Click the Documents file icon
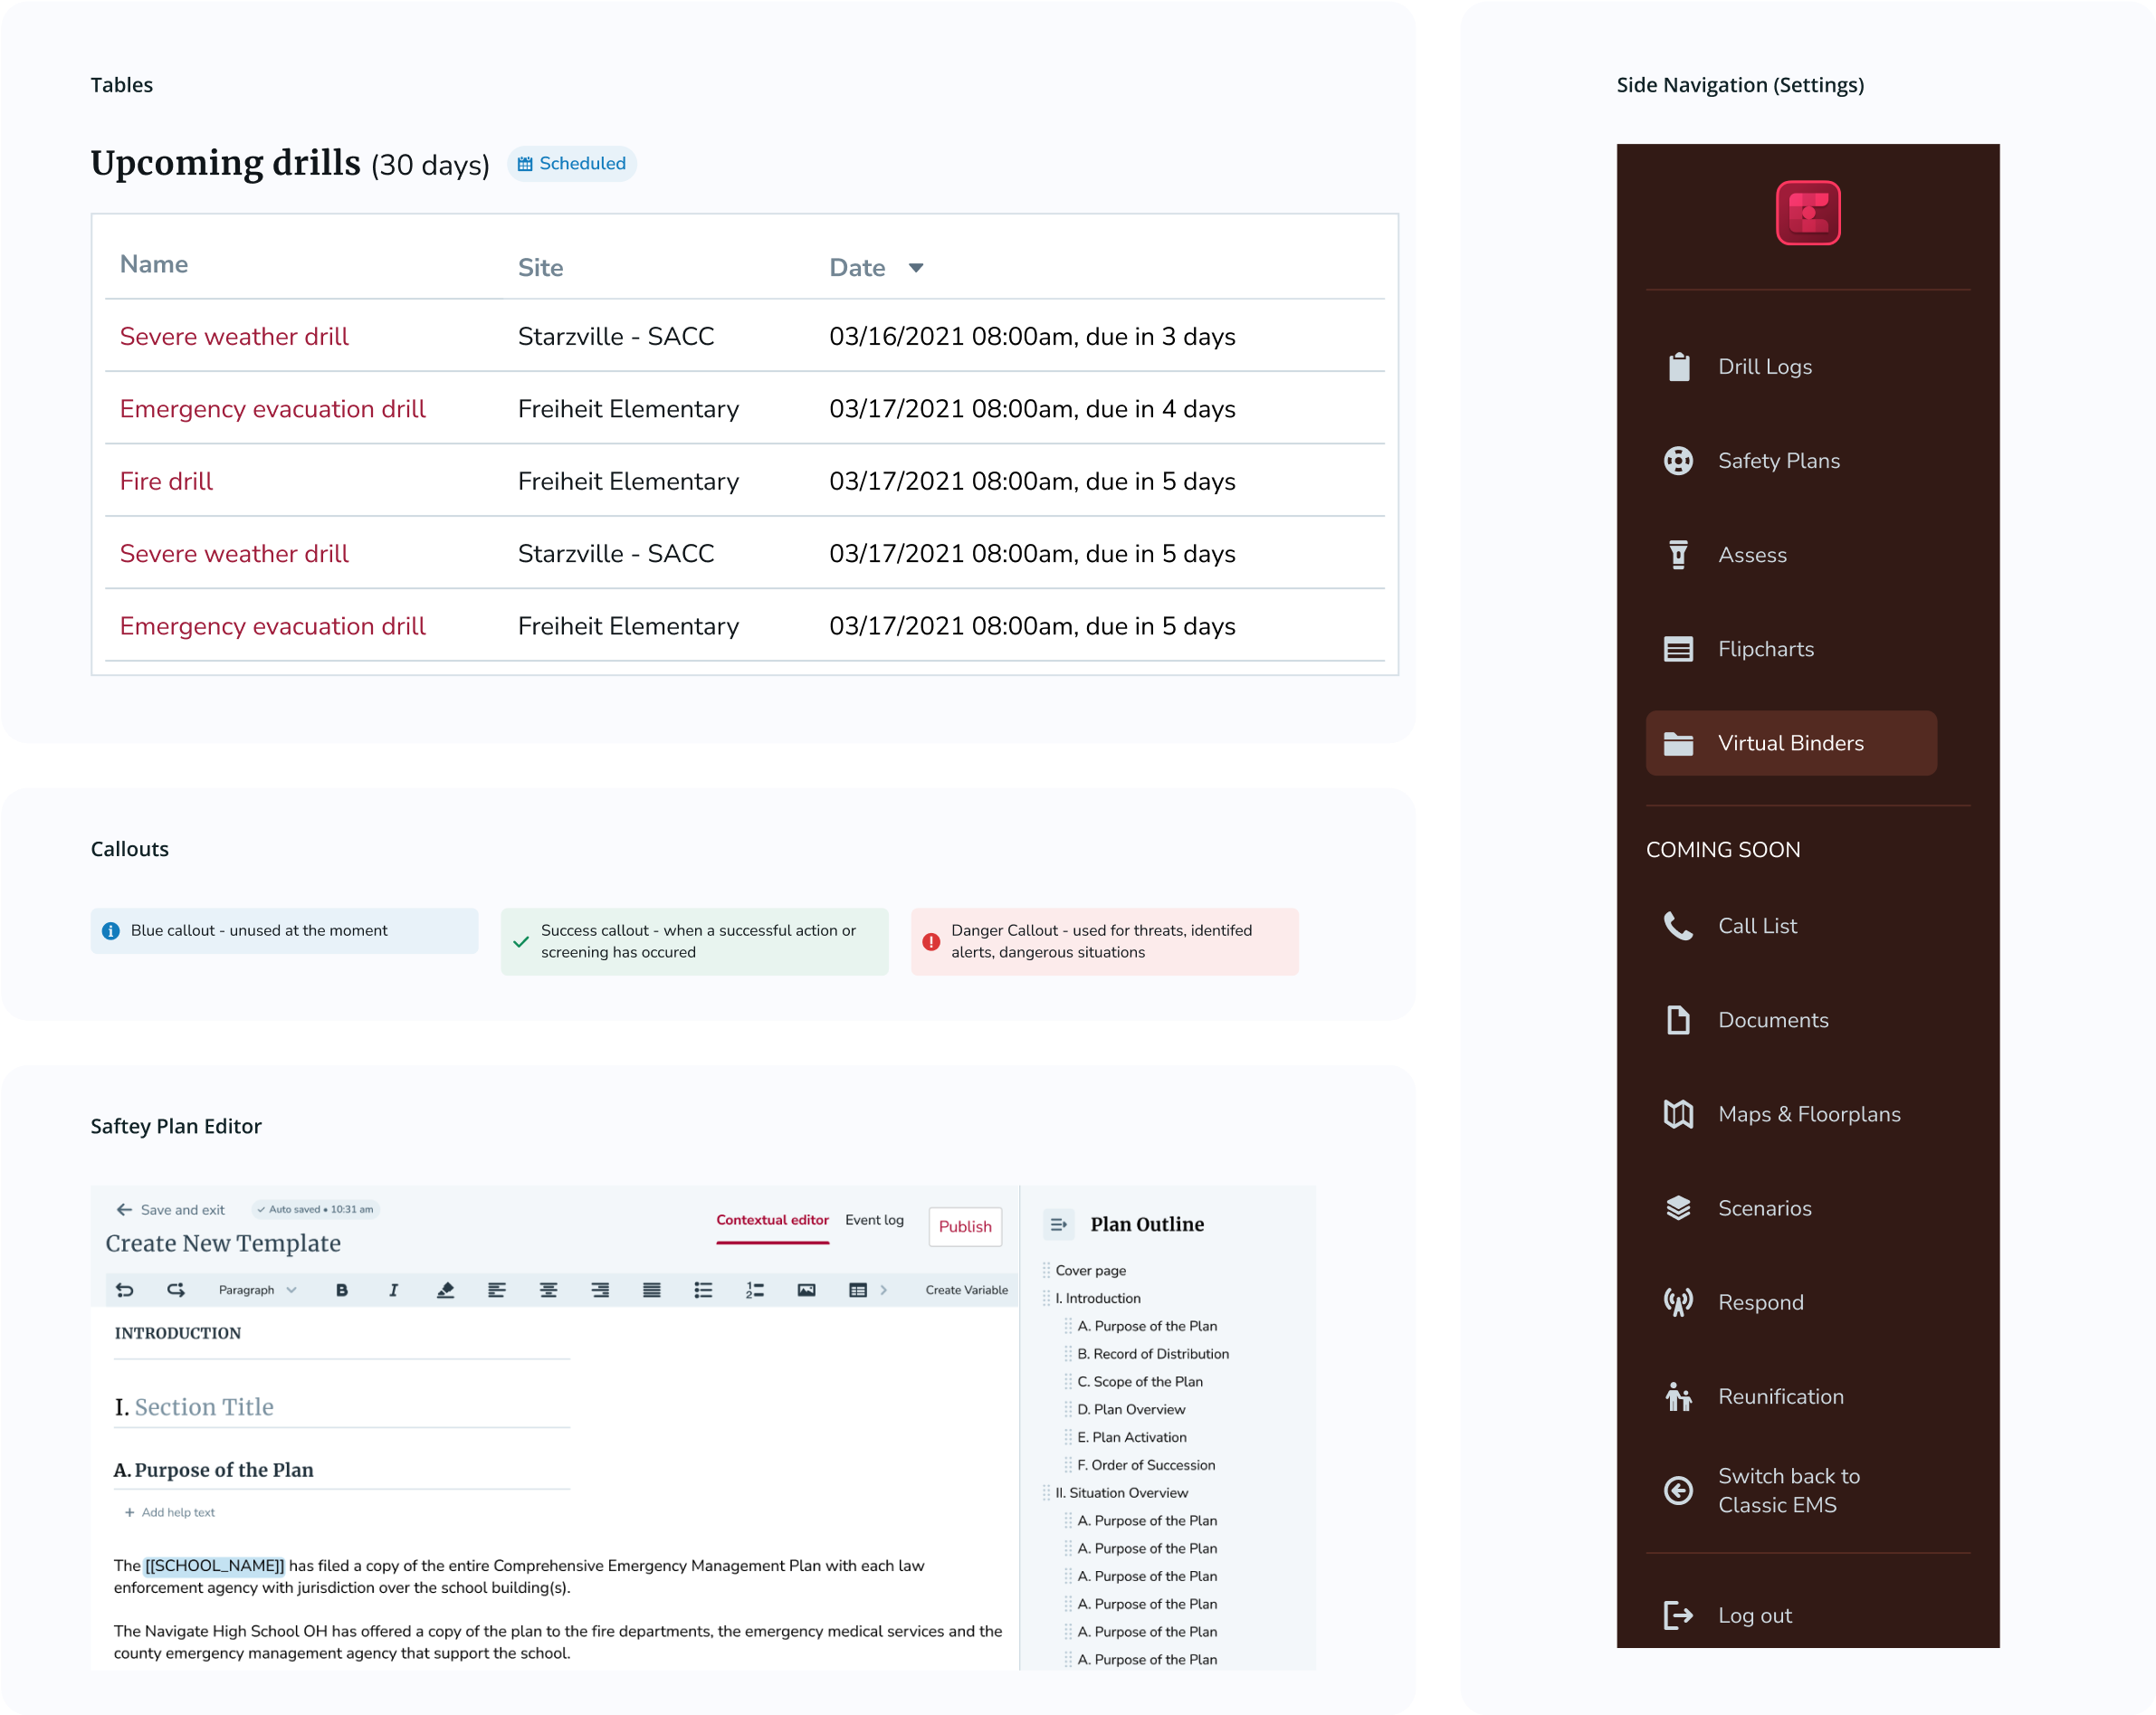 (1678, 1020)
